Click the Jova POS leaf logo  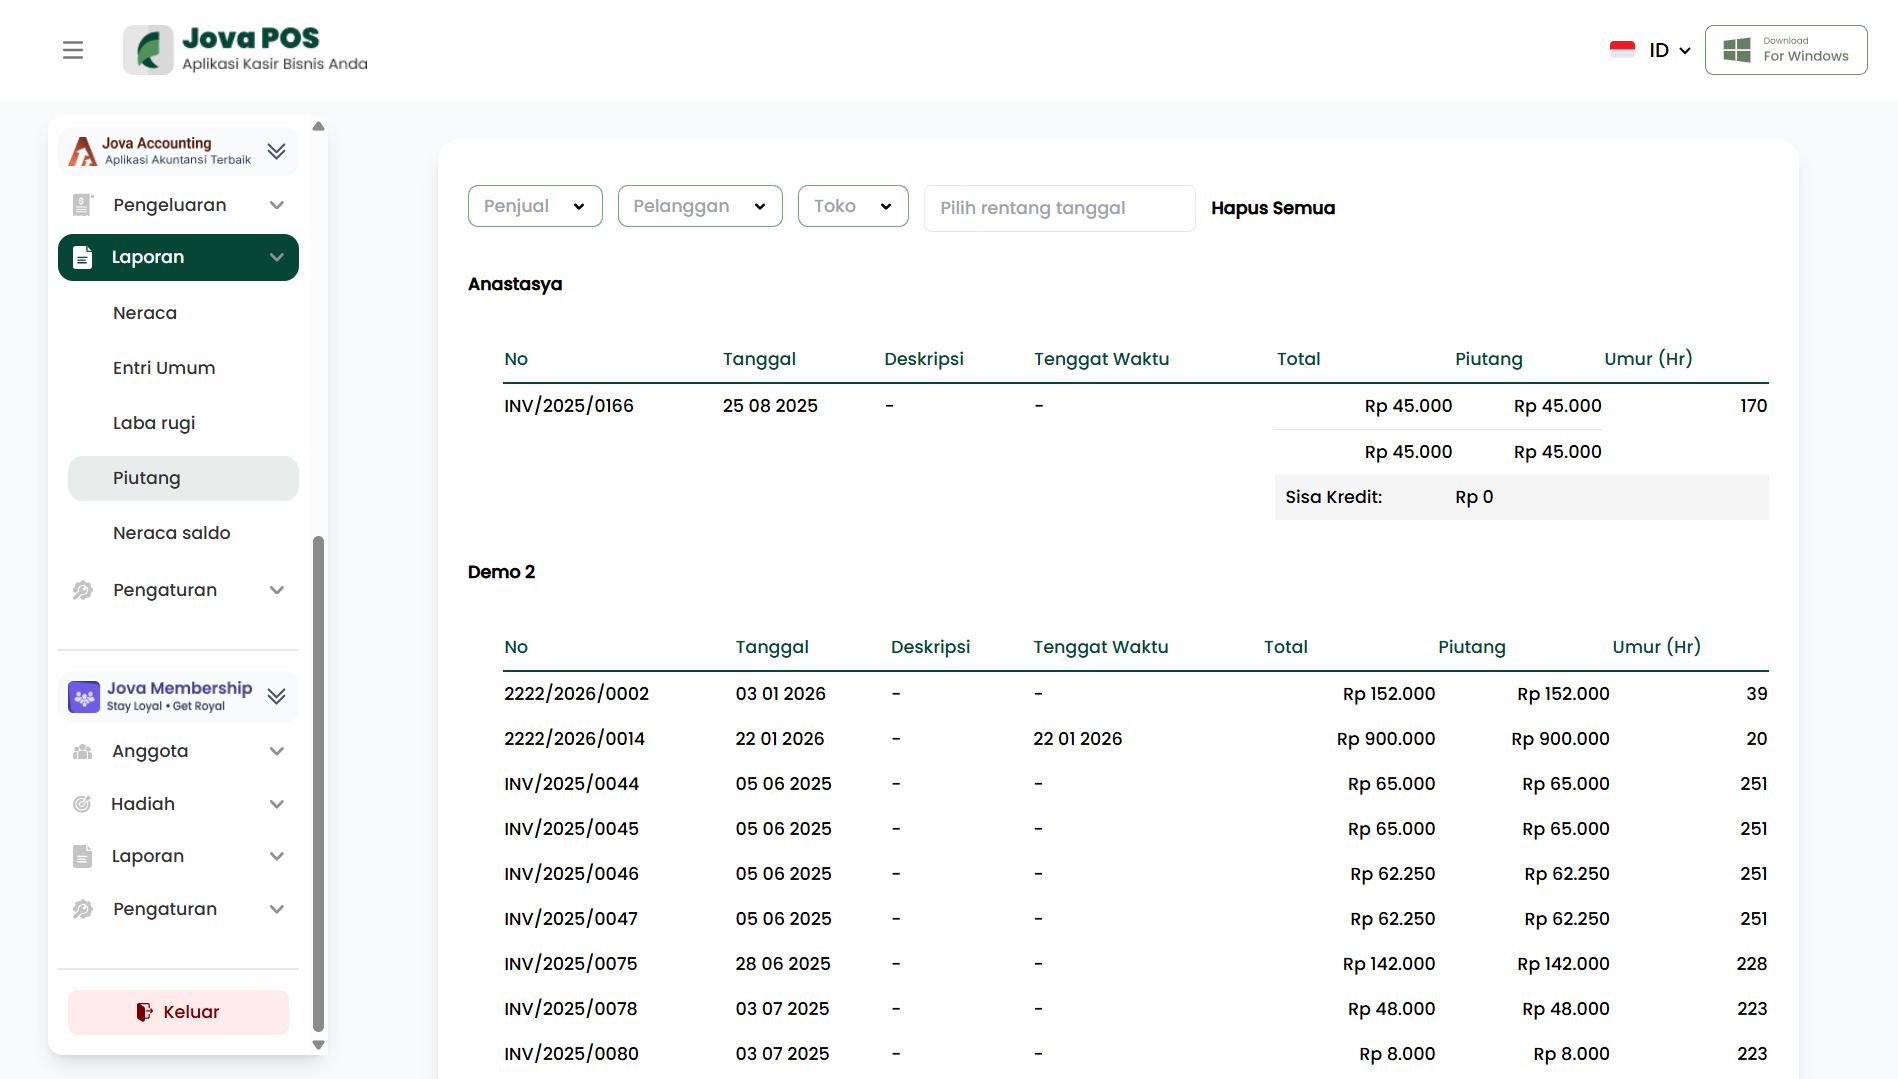[149, 50]
